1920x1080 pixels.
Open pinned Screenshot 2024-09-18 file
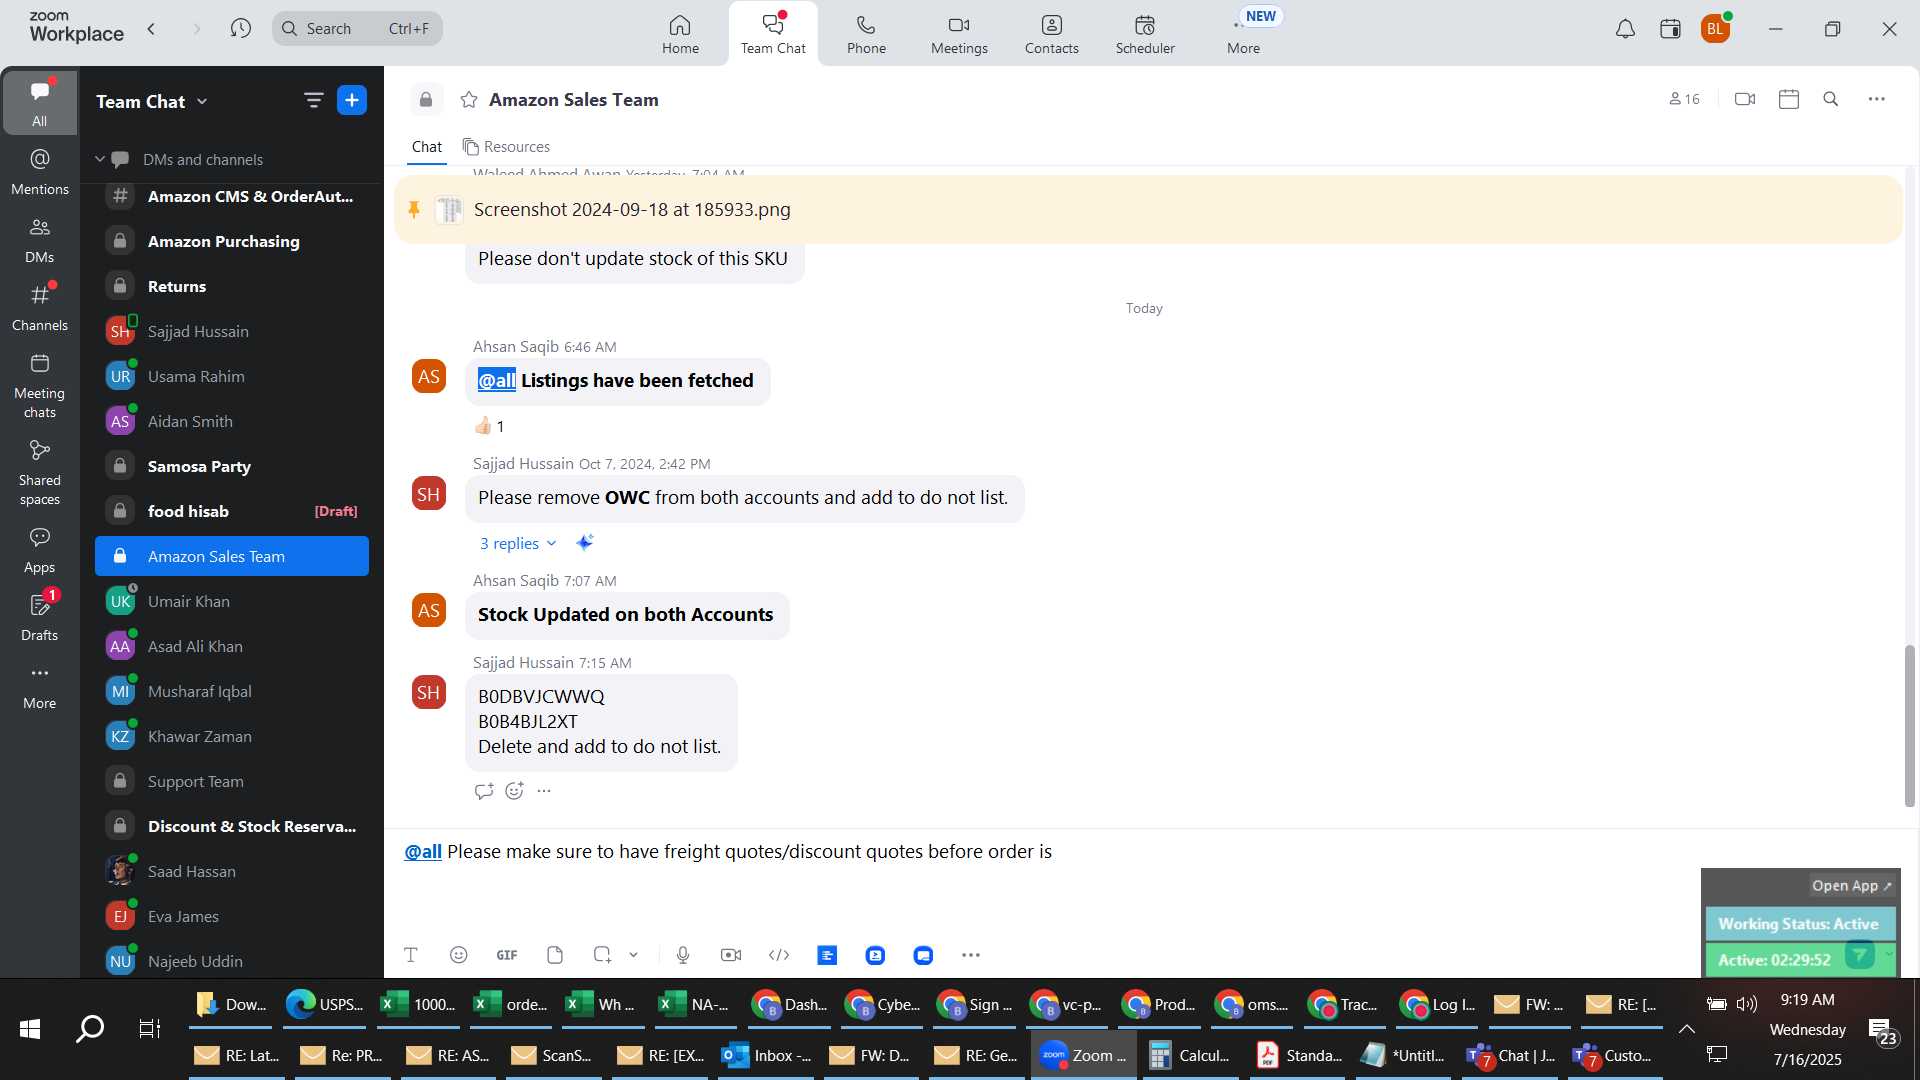click(632, 209)
